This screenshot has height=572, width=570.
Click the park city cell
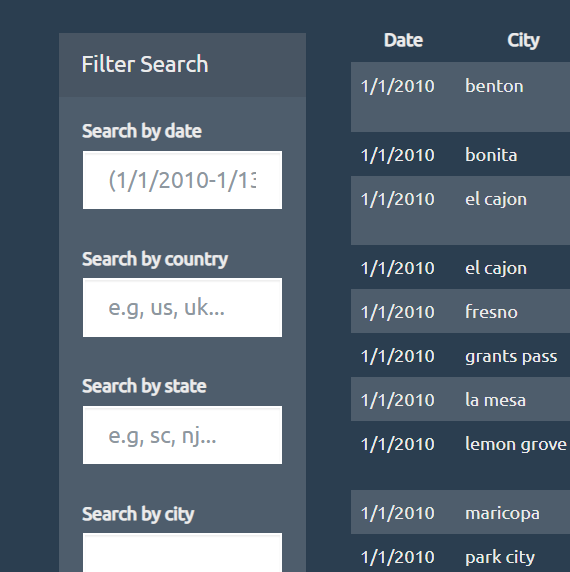click(x=500, y=557)
